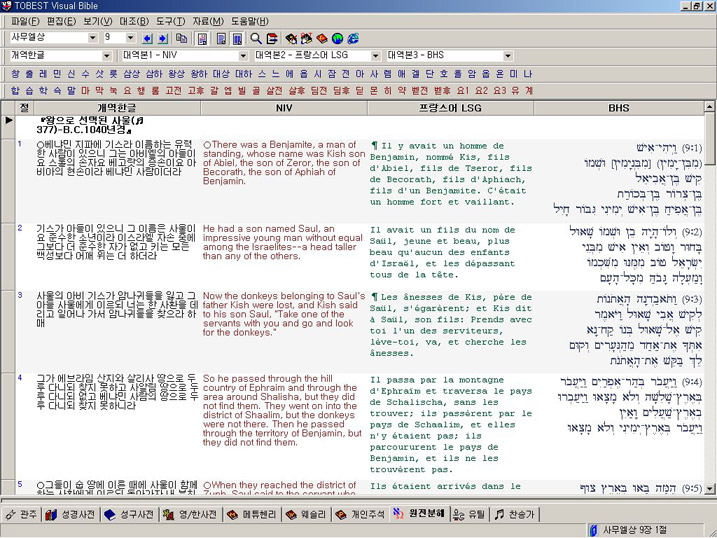The width and height of the screenshot is (717, 538).
Task: Toggle the single-pane view layout button
Action: [x=203, y=39]
